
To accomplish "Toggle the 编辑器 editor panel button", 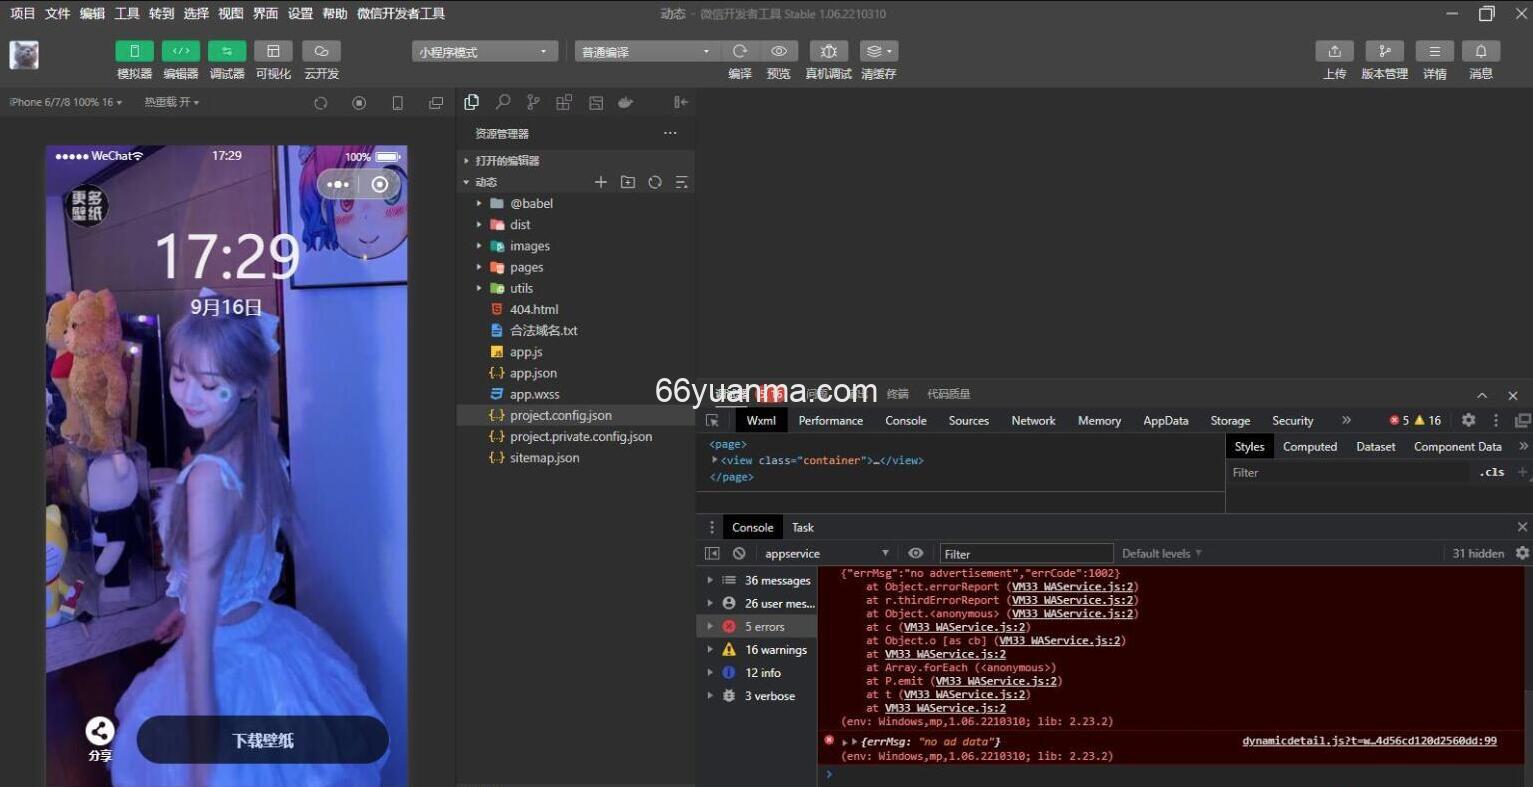I will click(181, 51).
